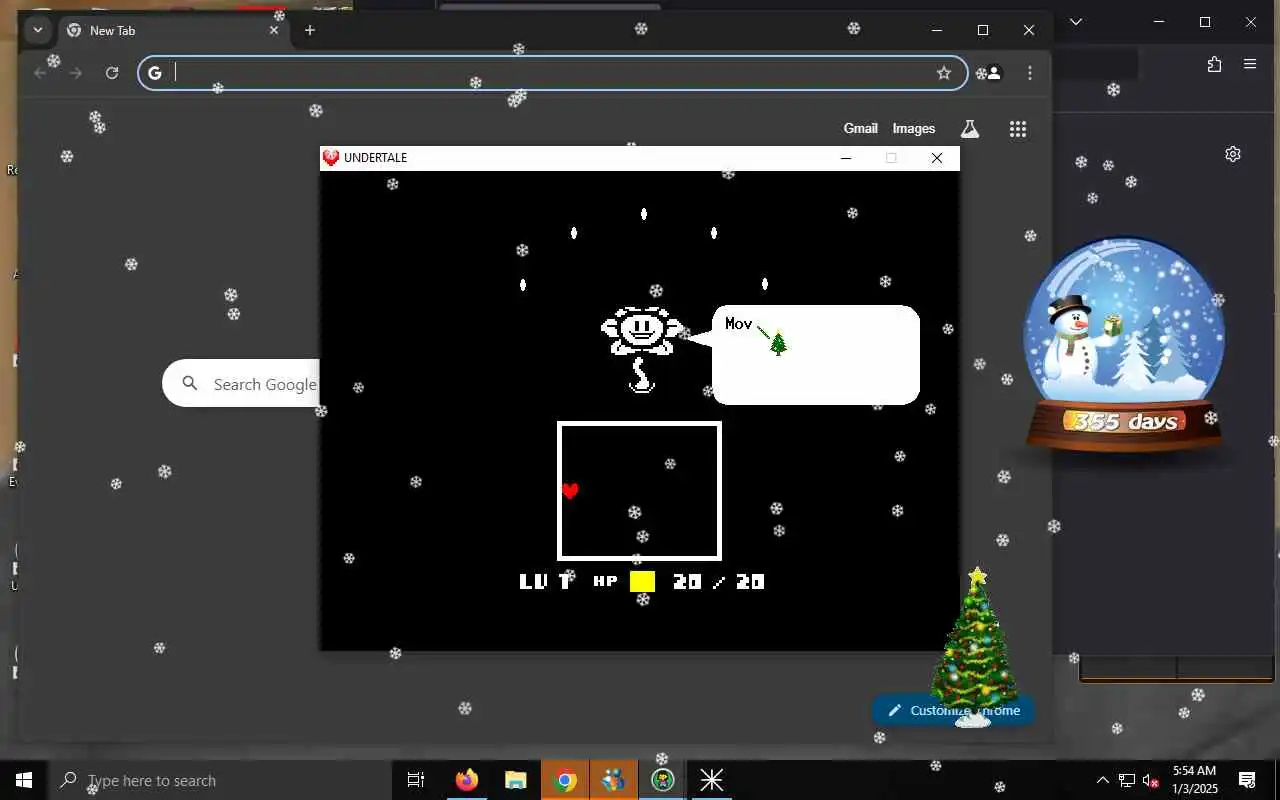The width and height of the screenshot is (1280, 800).
Task: Launch Firefox from the taskbar
Action: point(467,780)
